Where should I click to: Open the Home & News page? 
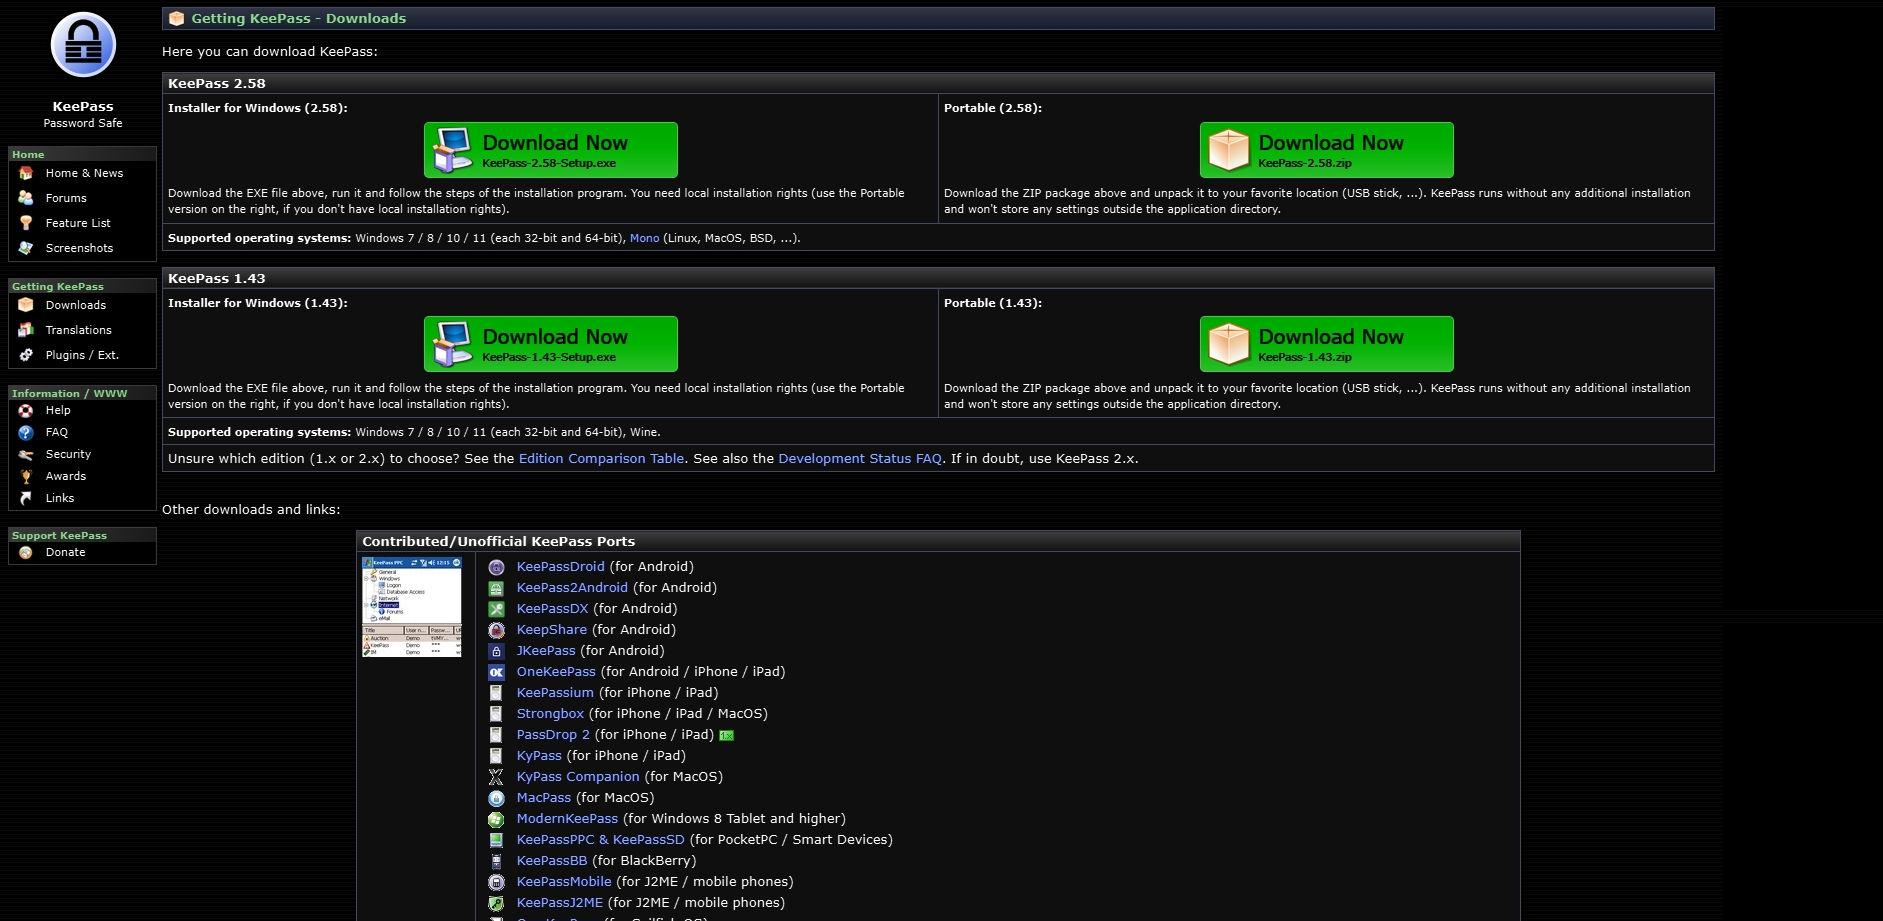tap(84, 173)
